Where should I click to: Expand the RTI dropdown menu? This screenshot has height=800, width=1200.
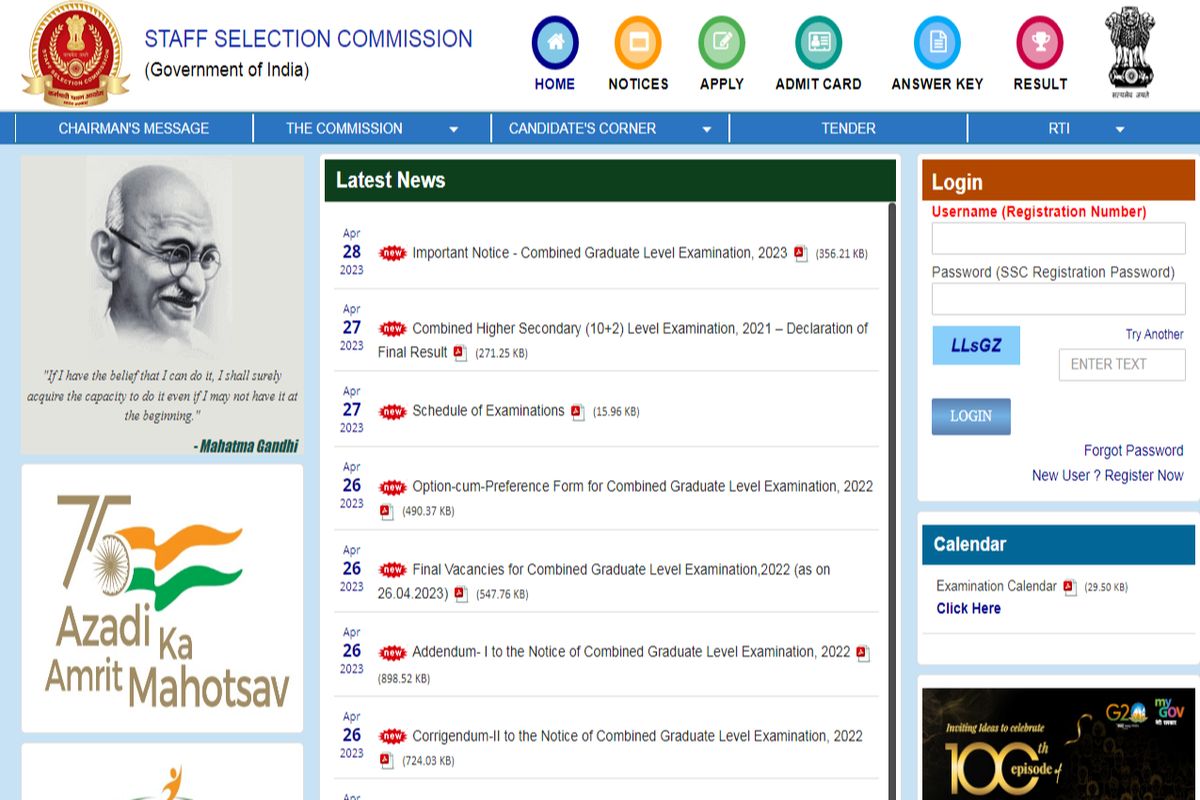1085,128
